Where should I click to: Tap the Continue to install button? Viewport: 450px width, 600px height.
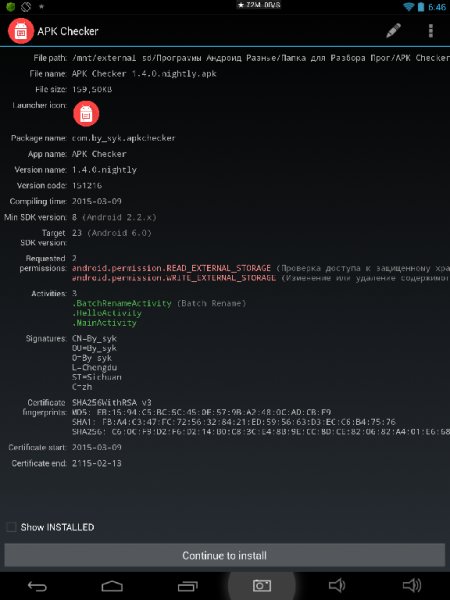225,555
